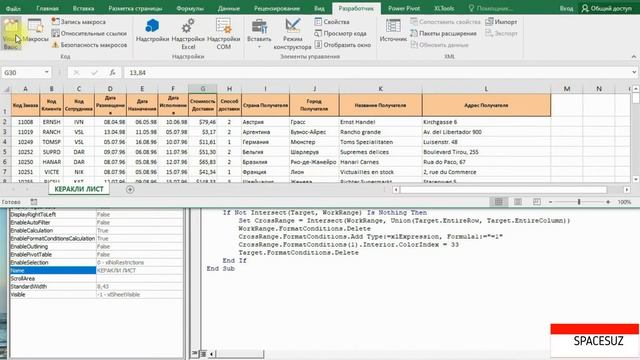This screenshot has width=640, height=360.
Task: Select column G header
Action: (202, 89)
